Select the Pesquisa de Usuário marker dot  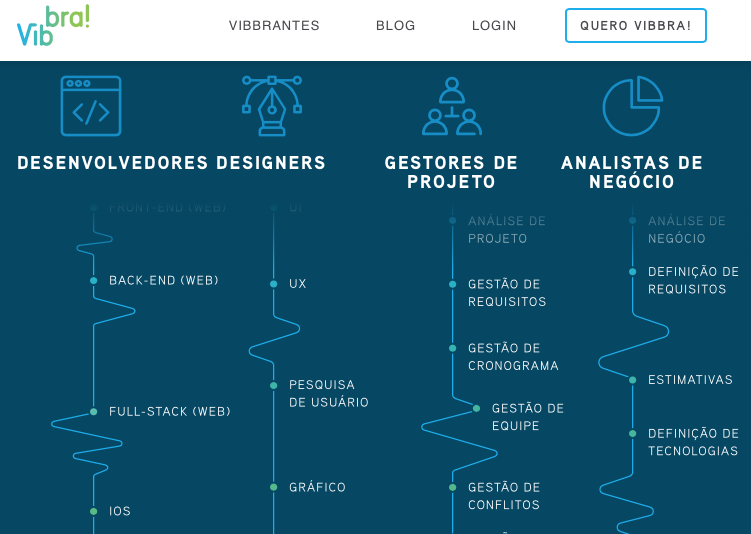(x=273, y=385)
